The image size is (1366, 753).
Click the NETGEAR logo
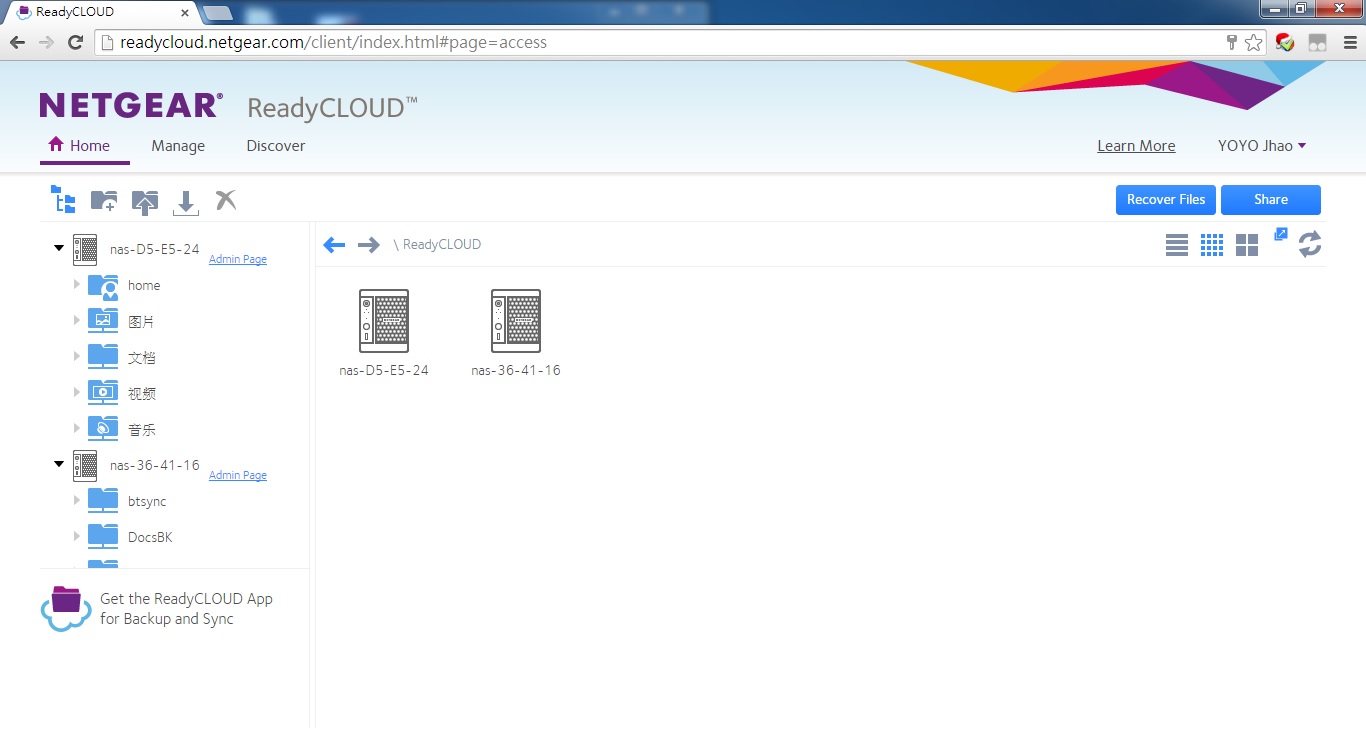[131, 106]
